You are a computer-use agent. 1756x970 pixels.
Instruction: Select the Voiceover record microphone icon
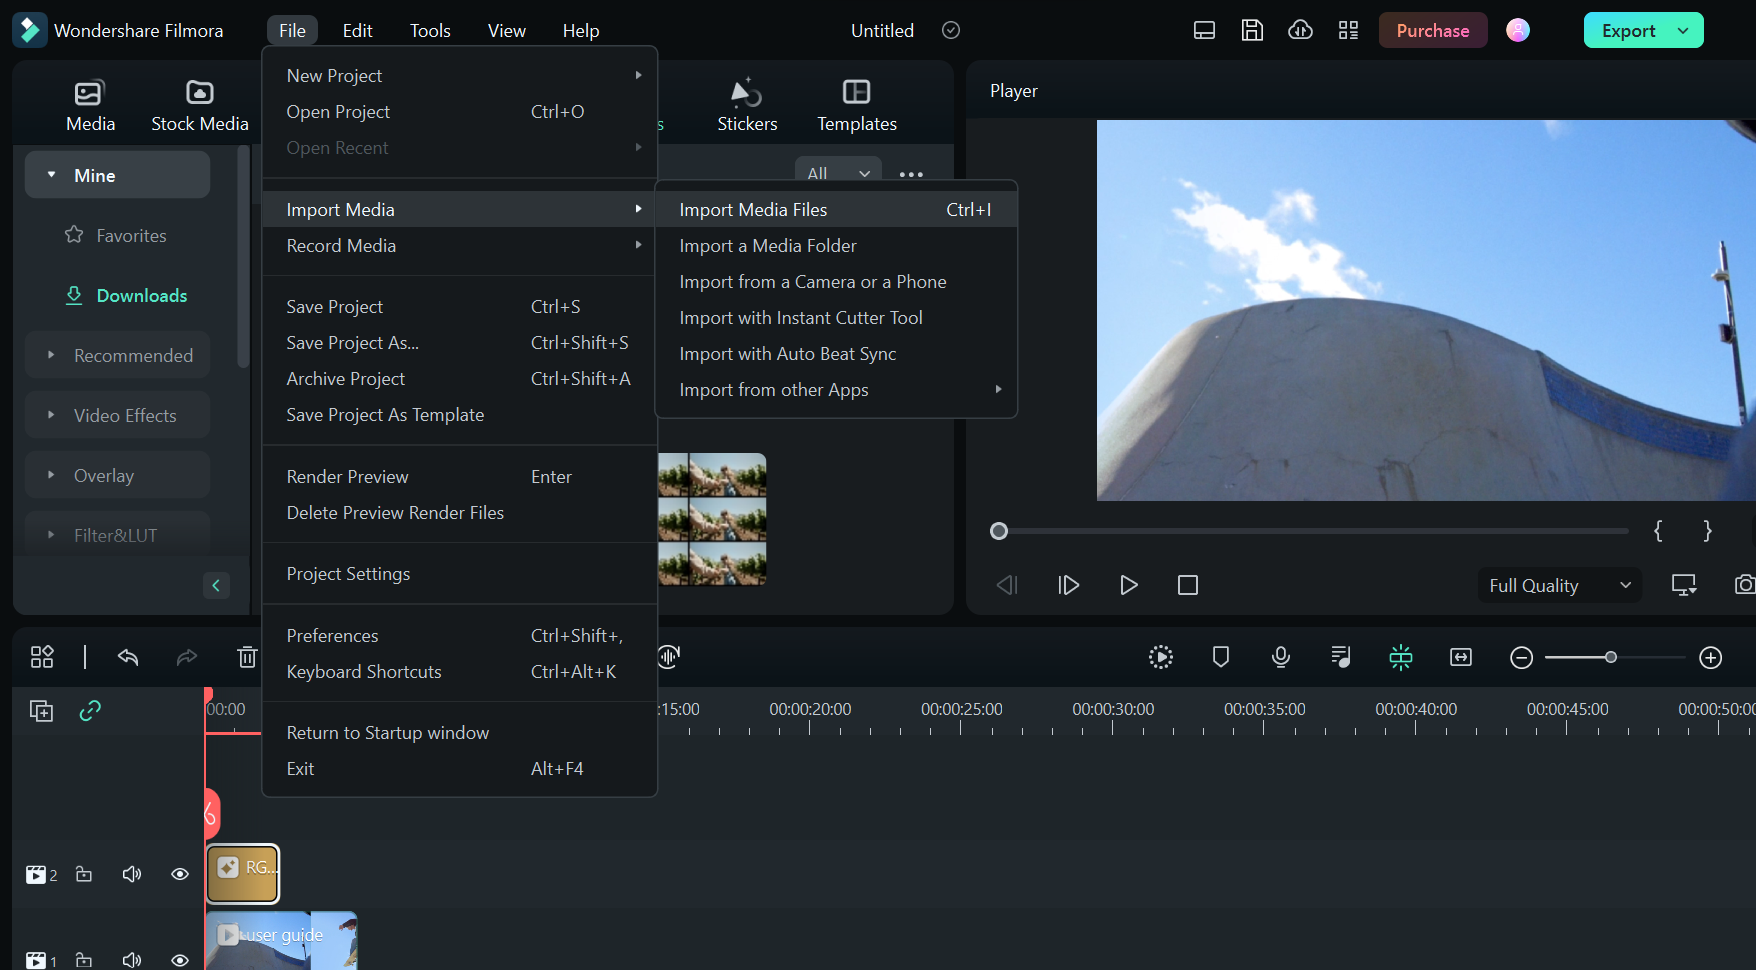1281,657
